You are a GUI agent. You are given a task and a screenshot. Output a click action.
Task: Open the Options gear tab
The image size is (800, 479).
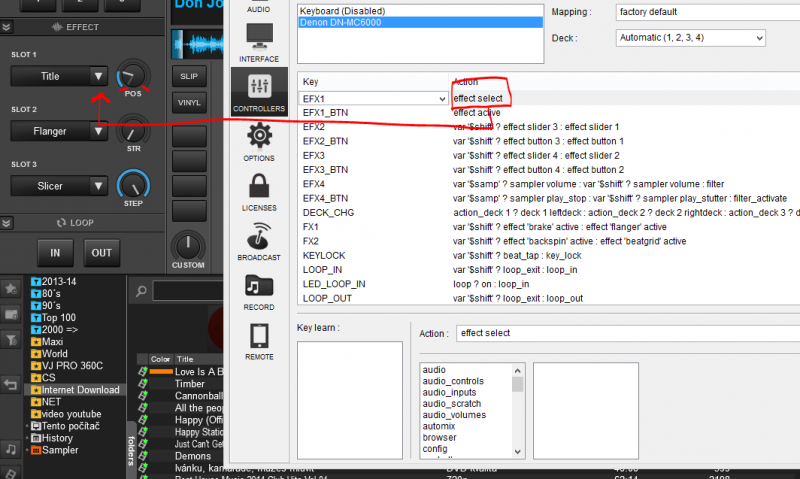point(259,142)
